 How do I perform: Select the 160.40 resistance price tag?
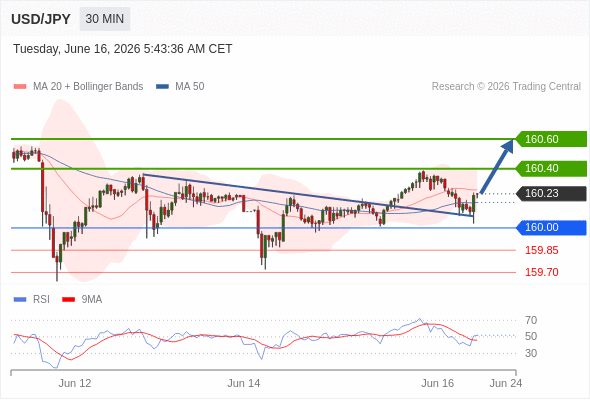[551, 168]
